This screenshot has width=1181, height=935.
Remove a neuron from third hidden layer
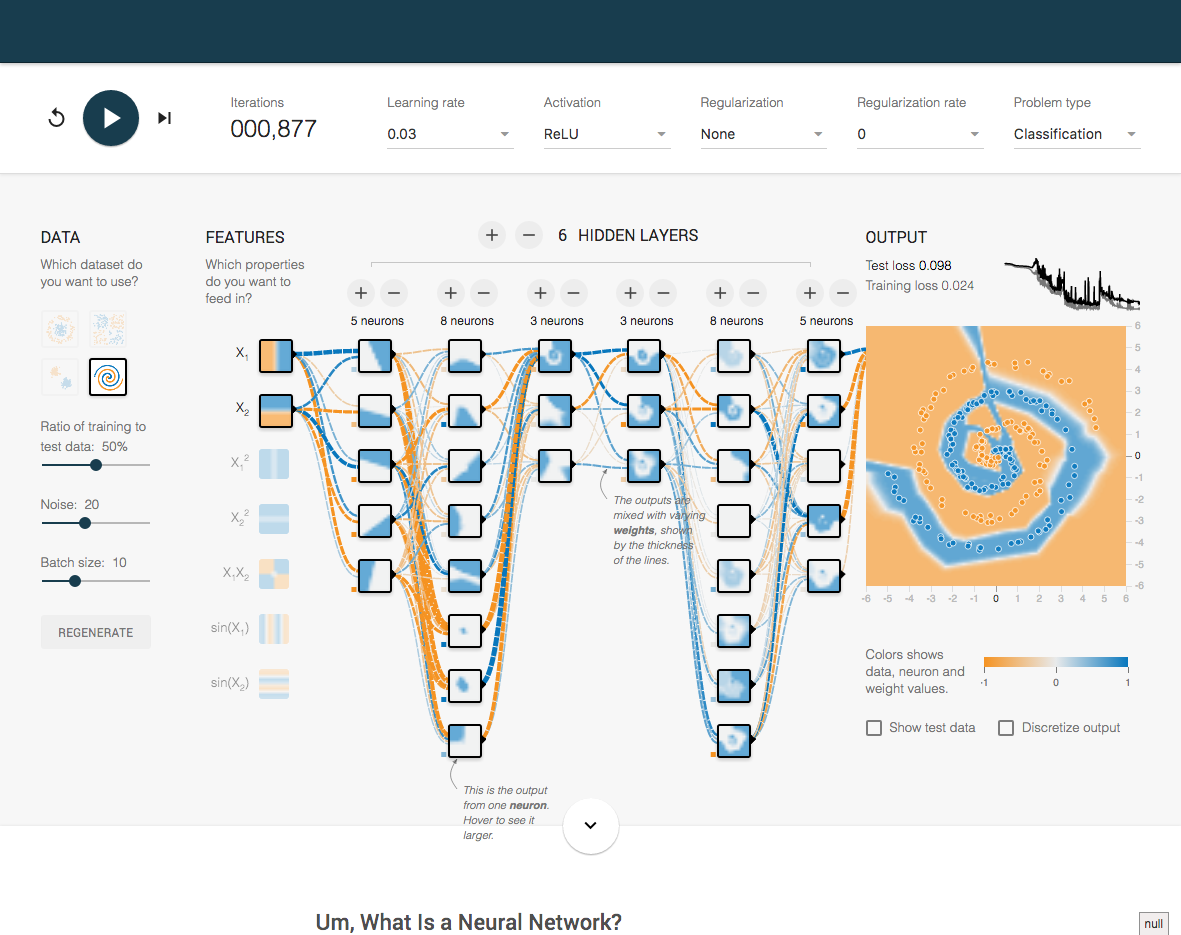(x=573, y=292)
